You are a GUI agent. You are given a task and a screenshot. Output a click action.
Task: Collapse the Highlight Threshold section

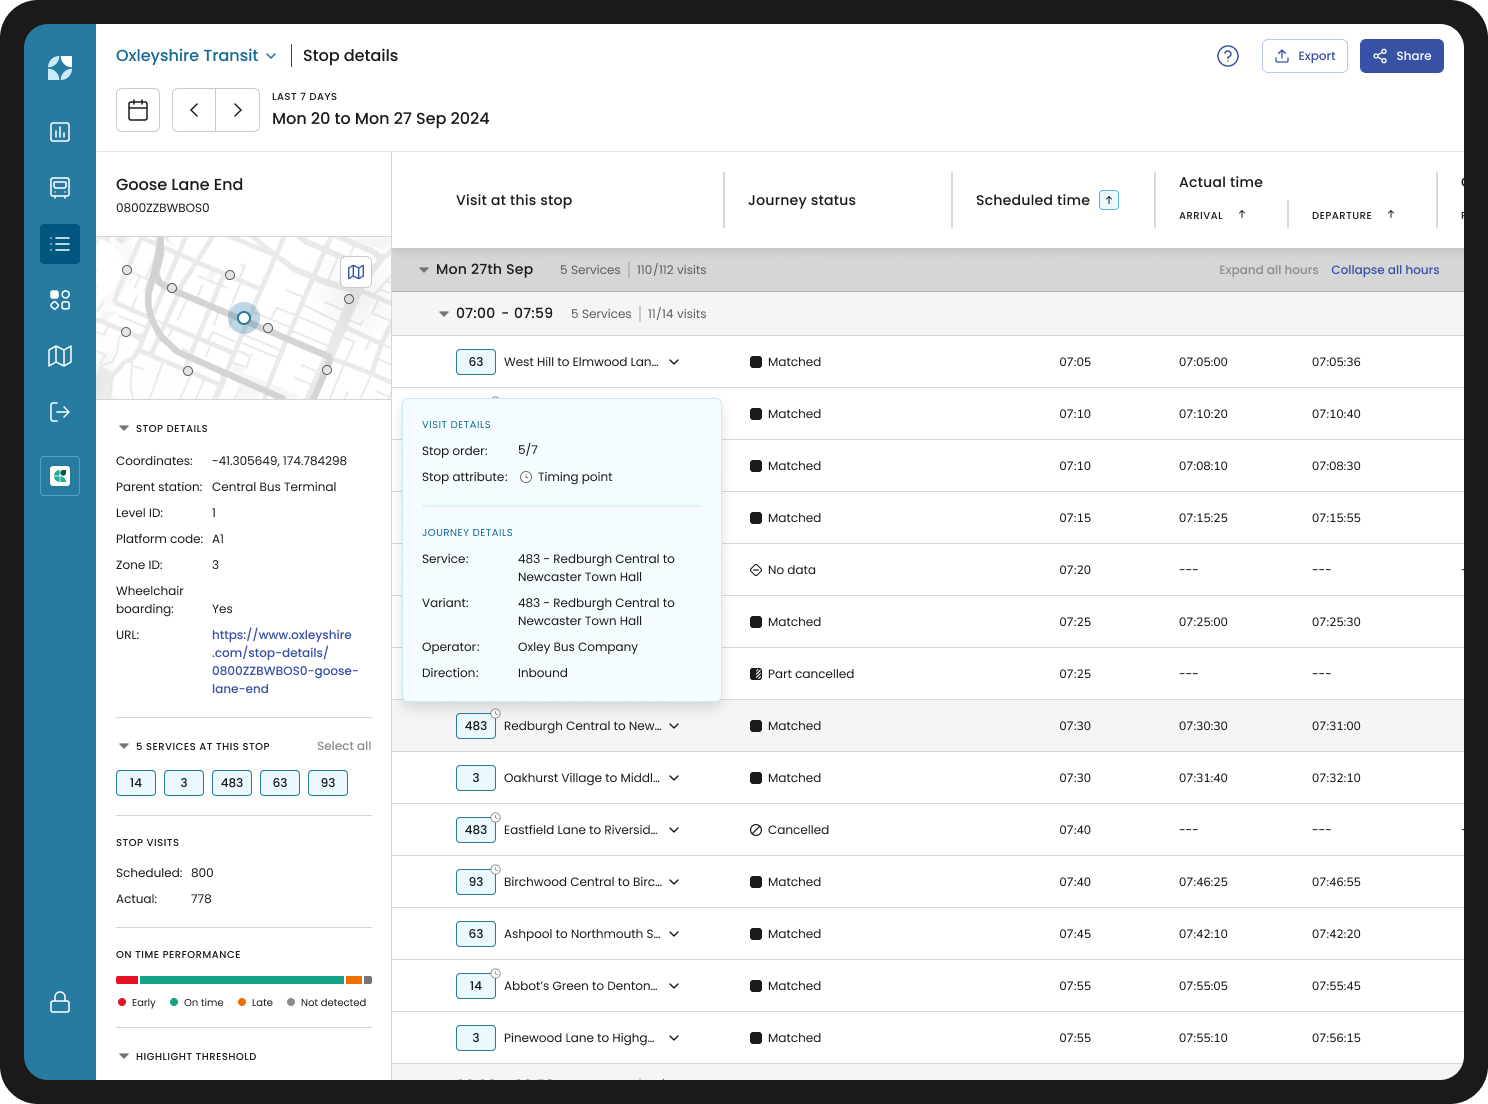click(124, 1056)
